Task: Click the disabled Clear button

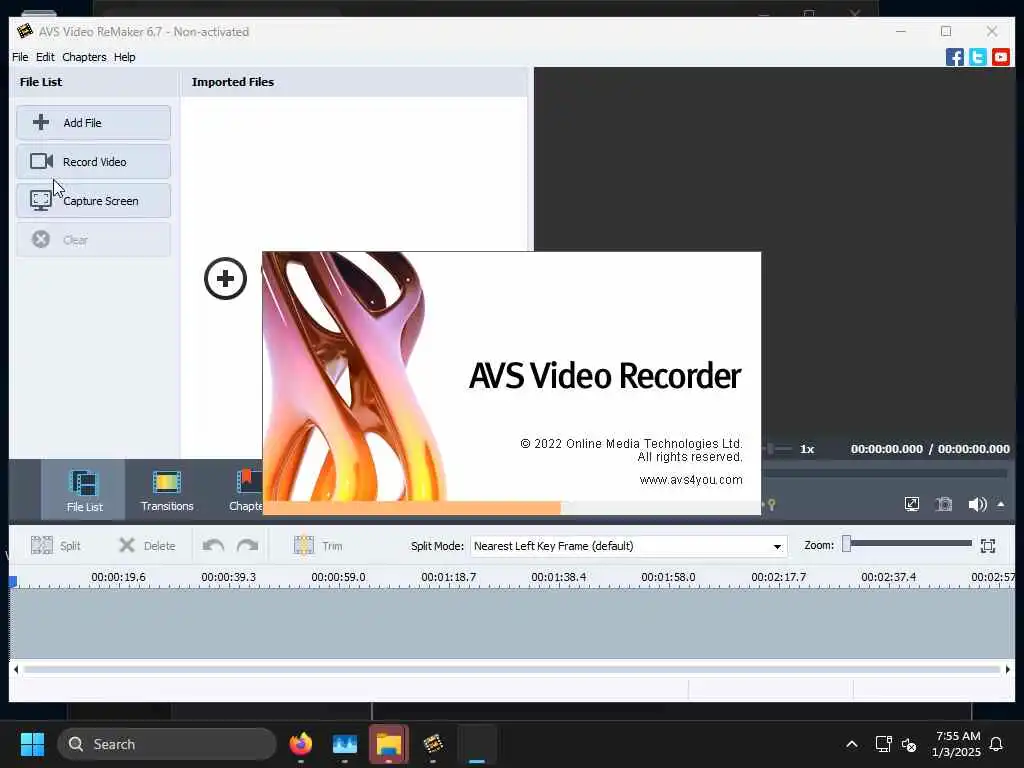Action: click(93, 240)
